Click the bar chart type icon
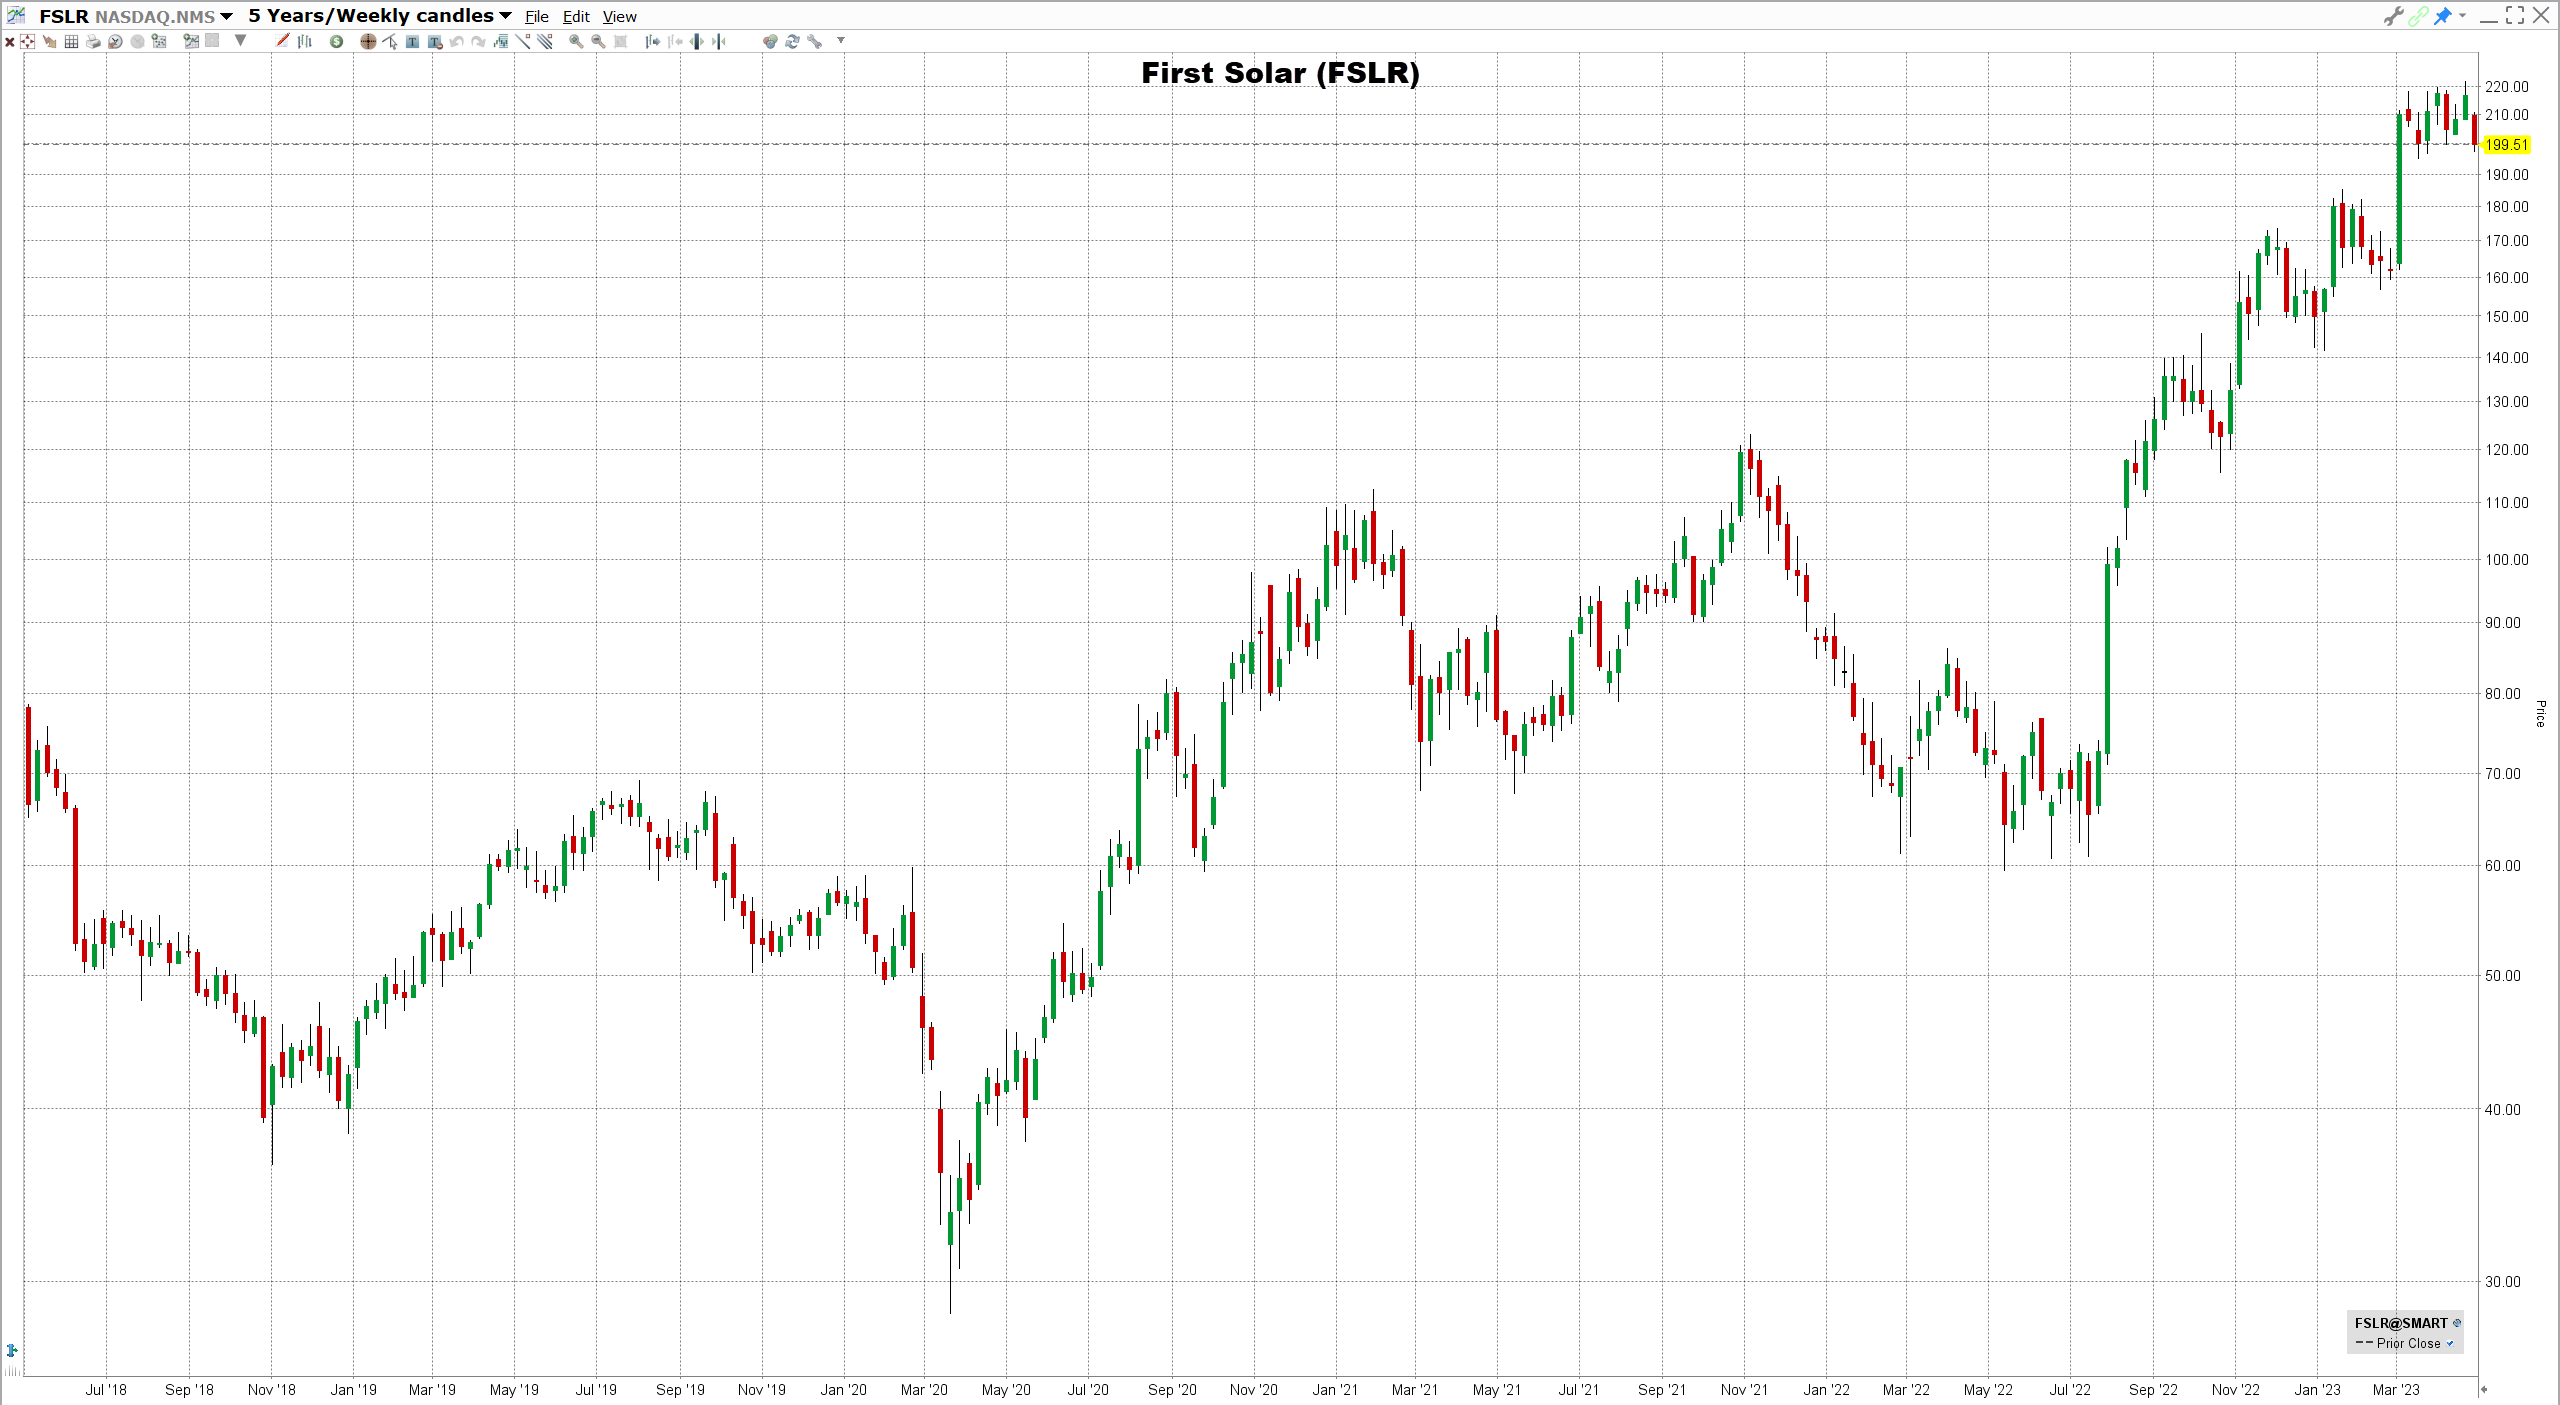Image resolution: width=2560 pixels, height=1405 pixels. (305, 41)
